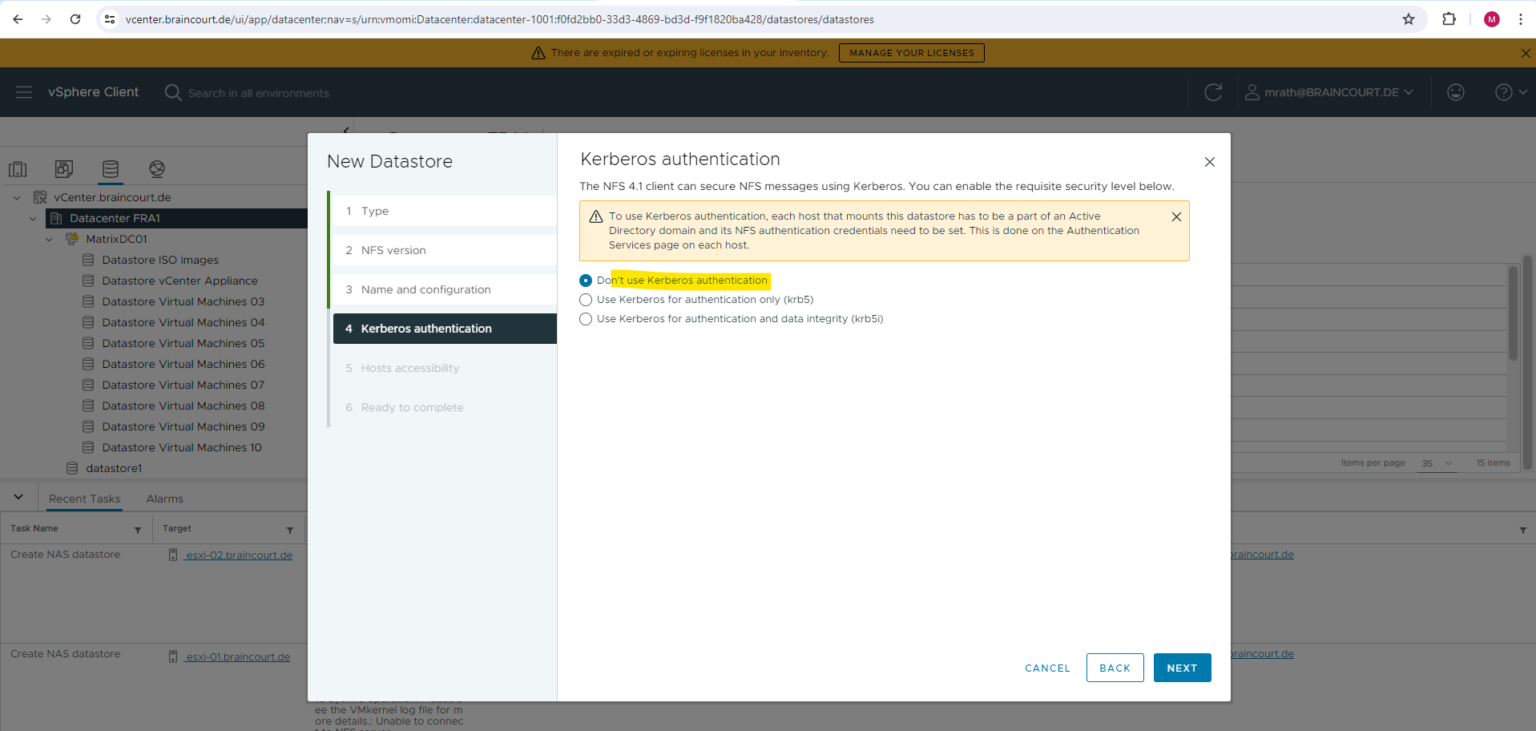The image size is (1536, 731).
Task: Open the vSphere Client hamburger menu
Action: pos(24,92)
